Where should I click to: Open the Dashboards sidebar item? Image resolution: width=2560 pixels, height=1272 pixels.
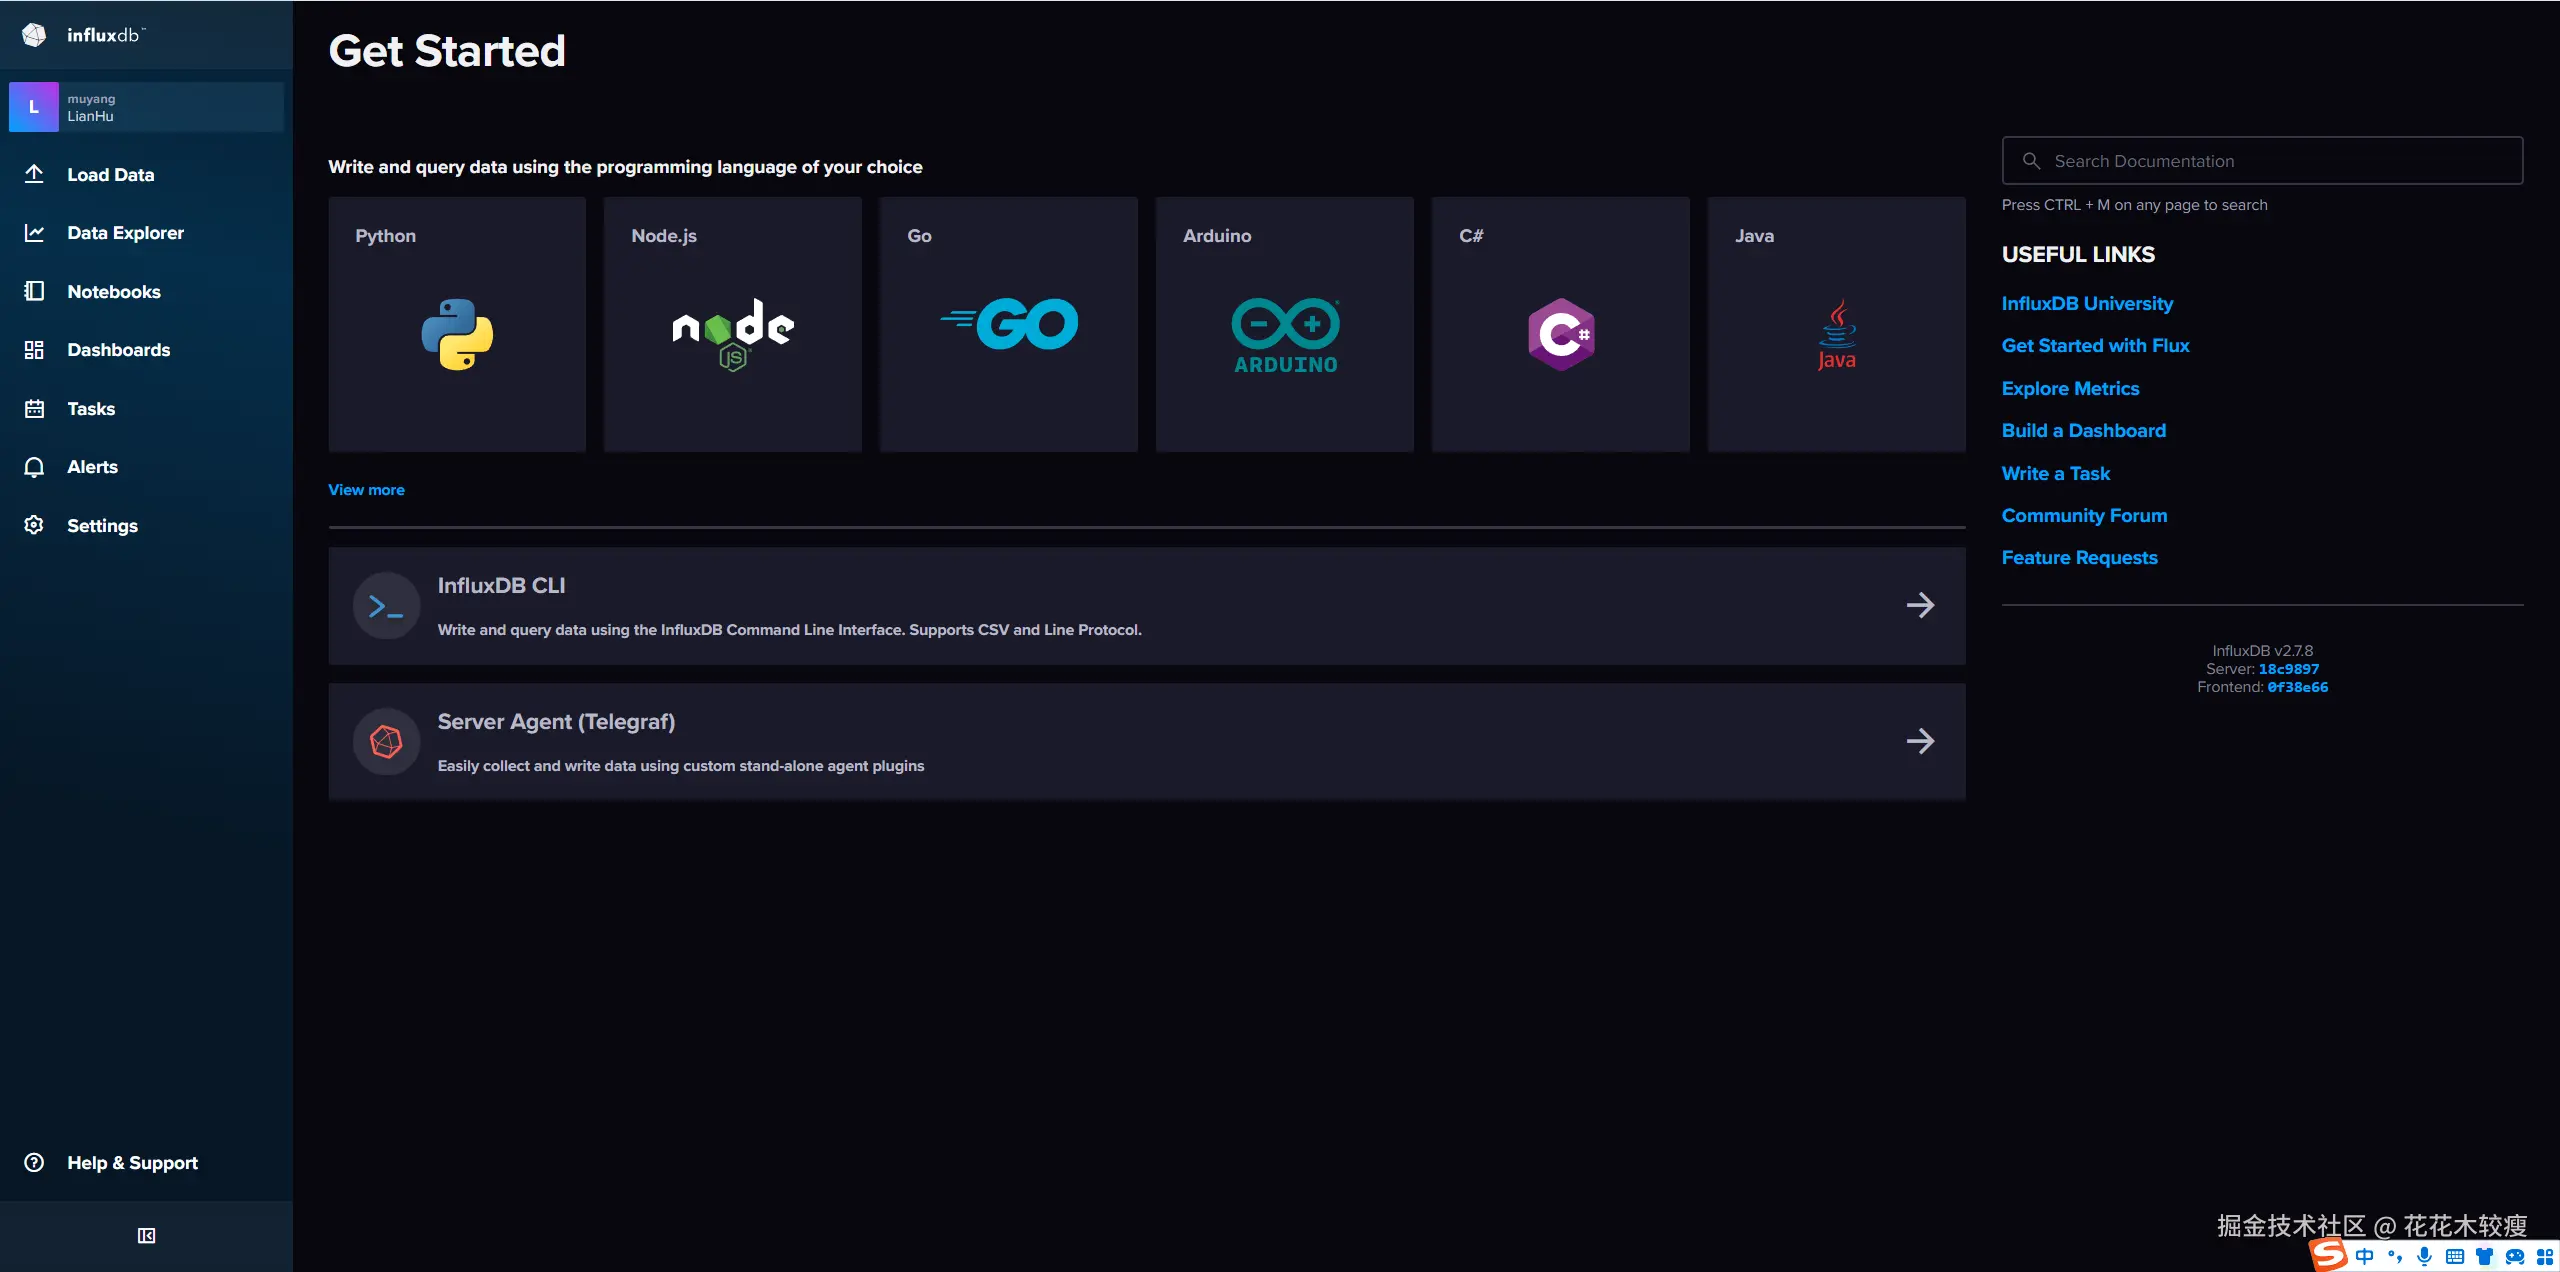(118, 350)
